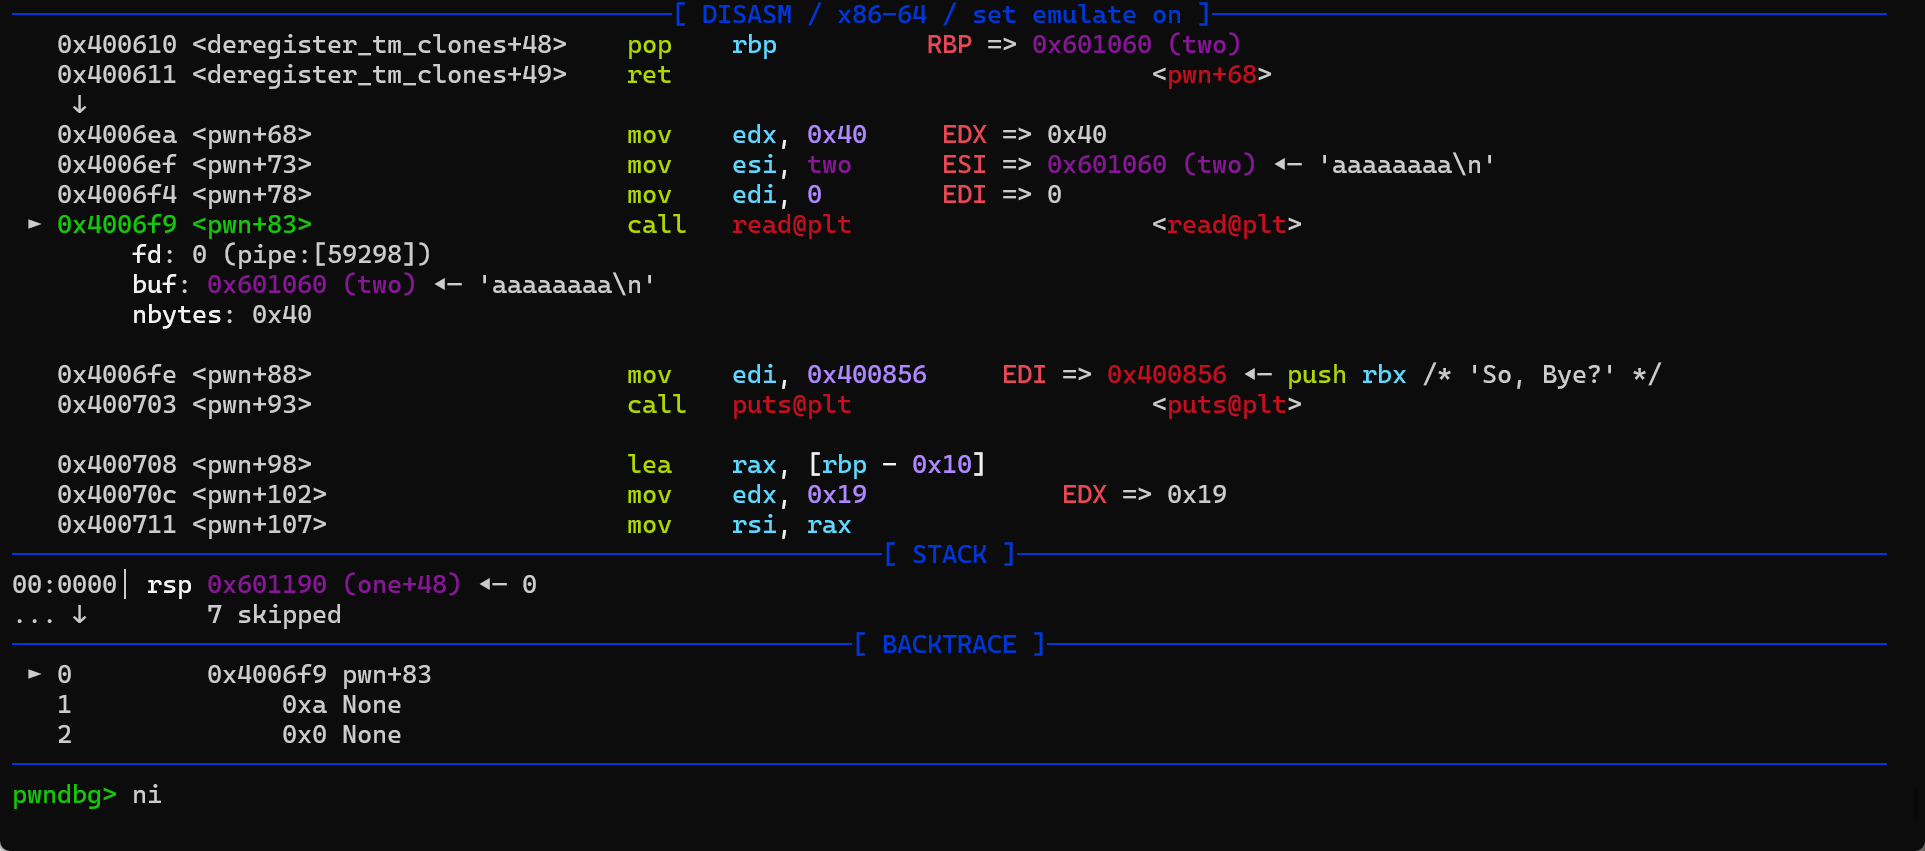Select the STACK section header

tap(949, 554)
